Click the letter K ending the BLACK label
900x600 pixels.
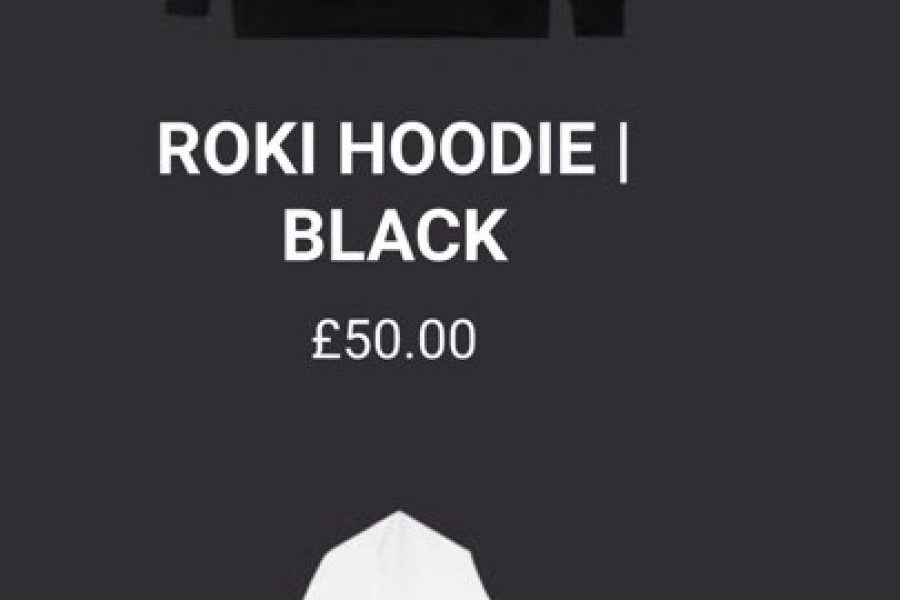point(485,235)
